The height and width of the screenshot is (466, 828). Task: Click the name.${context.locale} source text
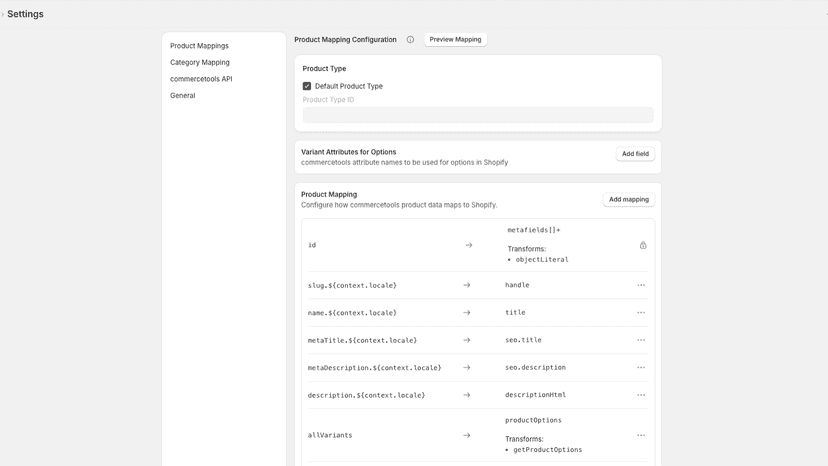(x=352, y=313)
